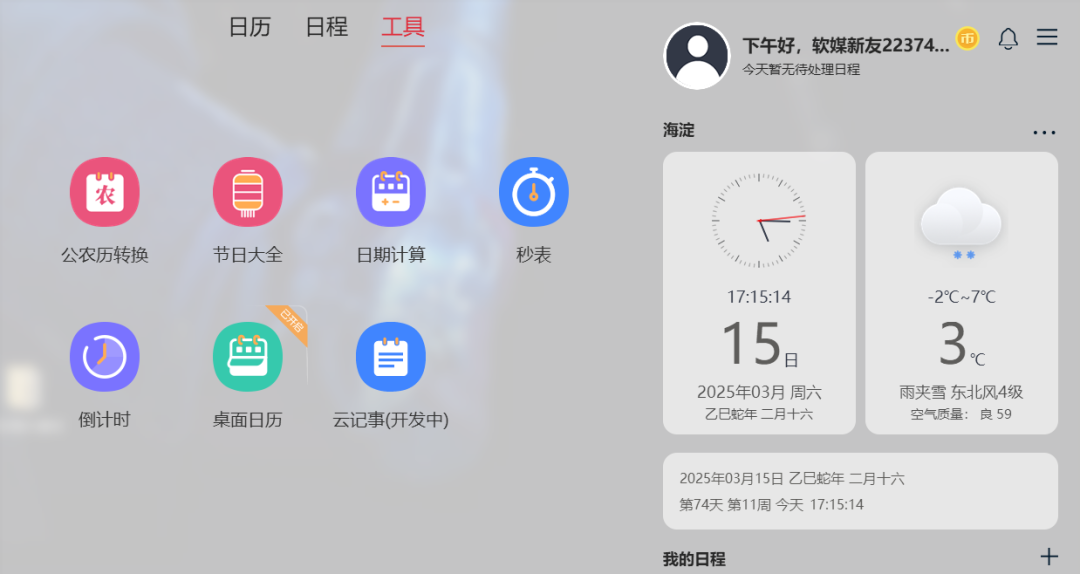Open the 海淀 weather more options dots
This screenshot has height=574, width=1080.
1044,132
